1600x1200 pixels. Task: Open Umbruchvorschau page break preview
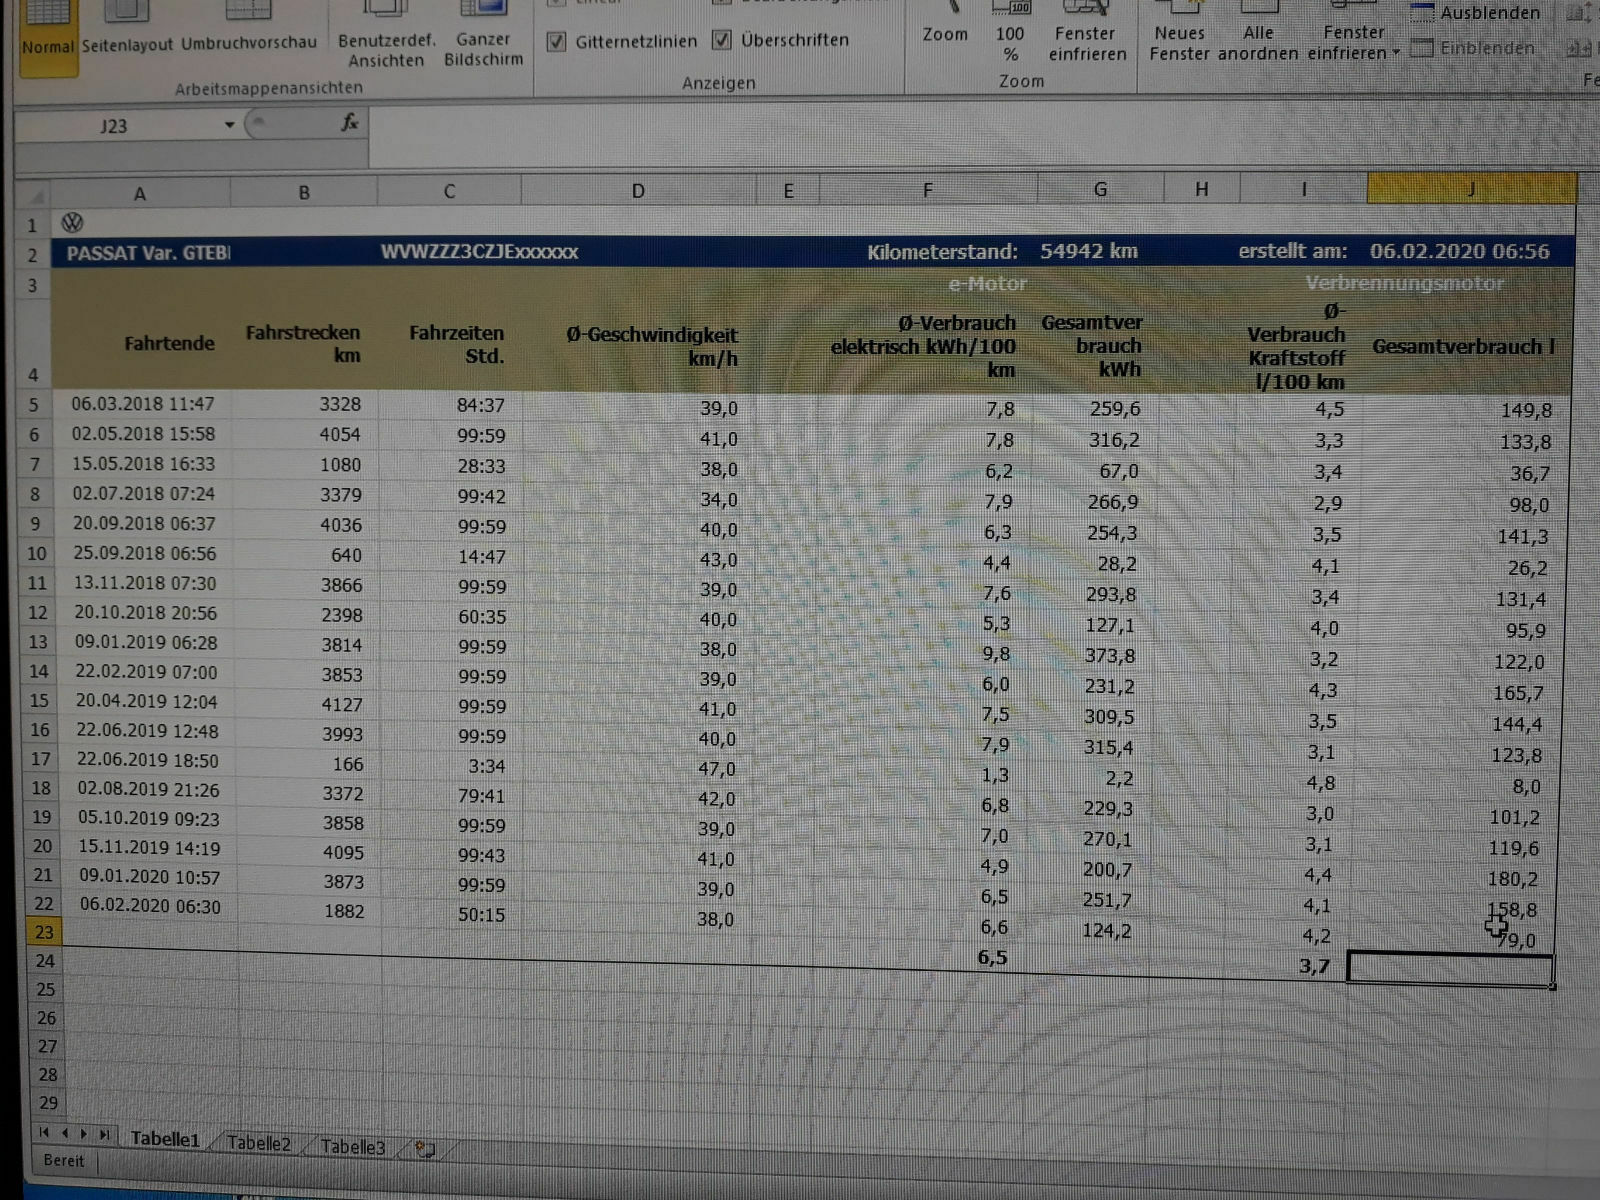coord(248,40)
